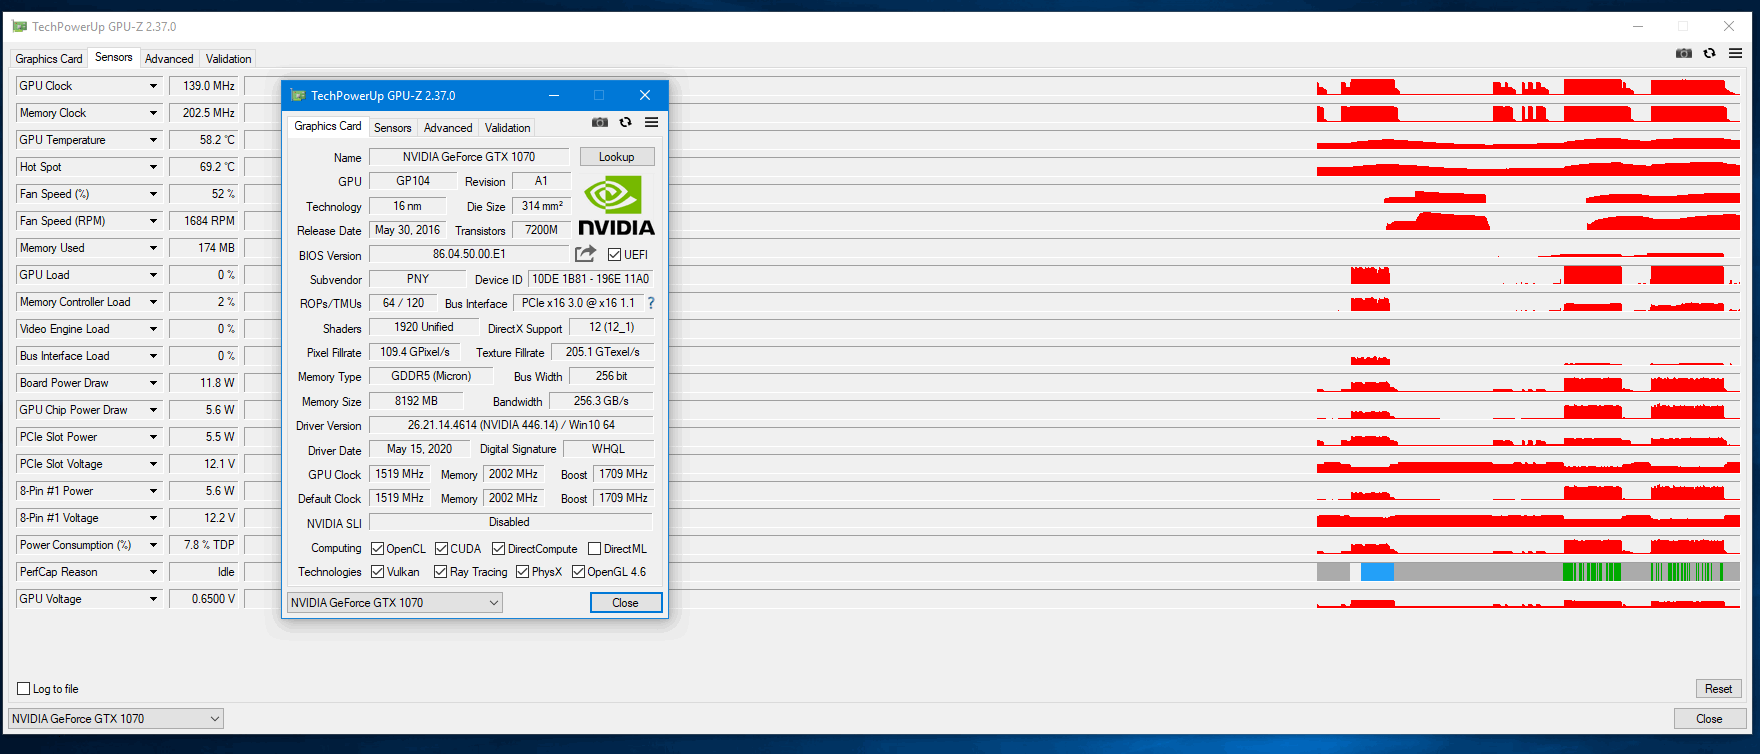Image resolution: width=1760 pixels, height=754 pixels.
Task: Switch to Graphics Card tab in back window
Action: click(49, 59)
